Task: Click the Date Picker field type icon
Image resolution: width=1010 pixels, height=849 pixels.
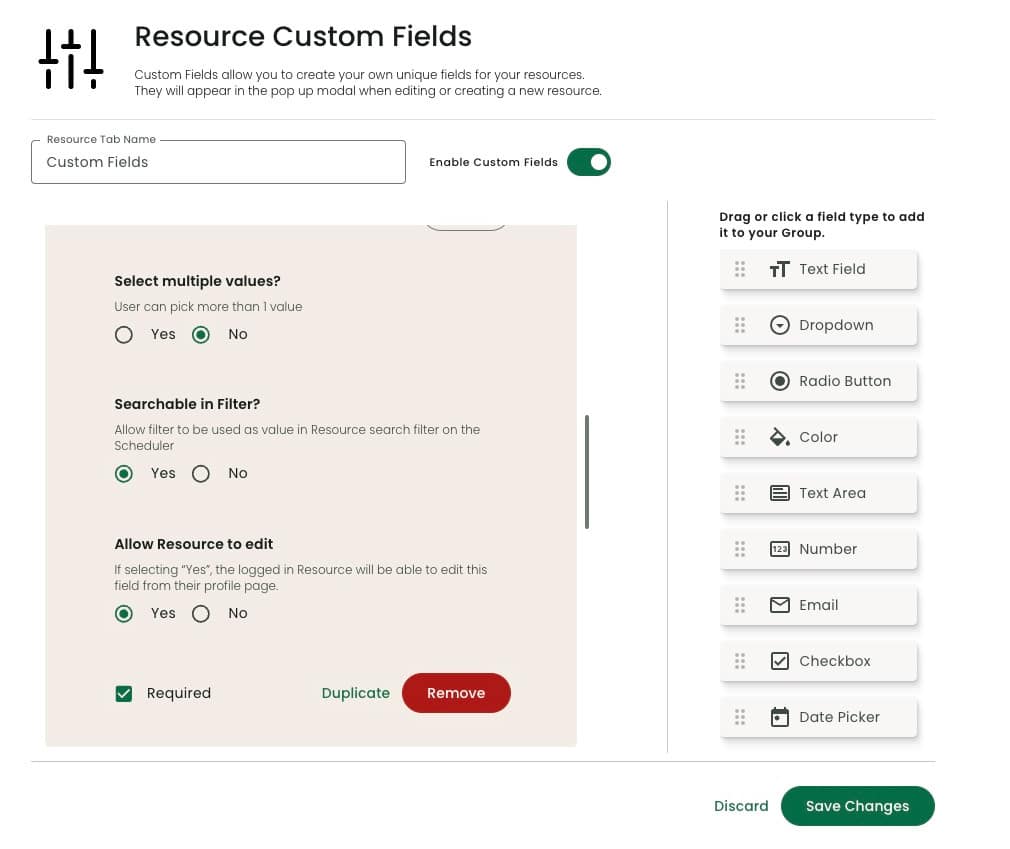Action: point(780,717)
